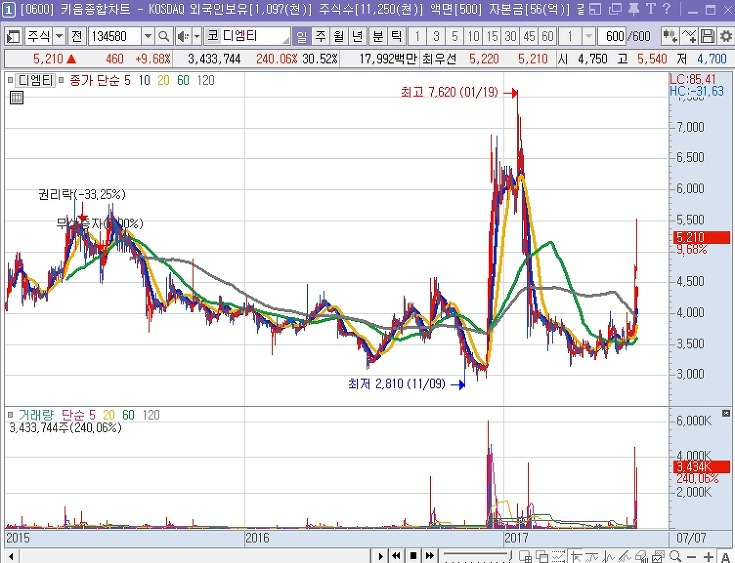Toggle the small square before 거래량 단순 legend
Viewport: 735px width, 563px height.
tap(10, 415)
